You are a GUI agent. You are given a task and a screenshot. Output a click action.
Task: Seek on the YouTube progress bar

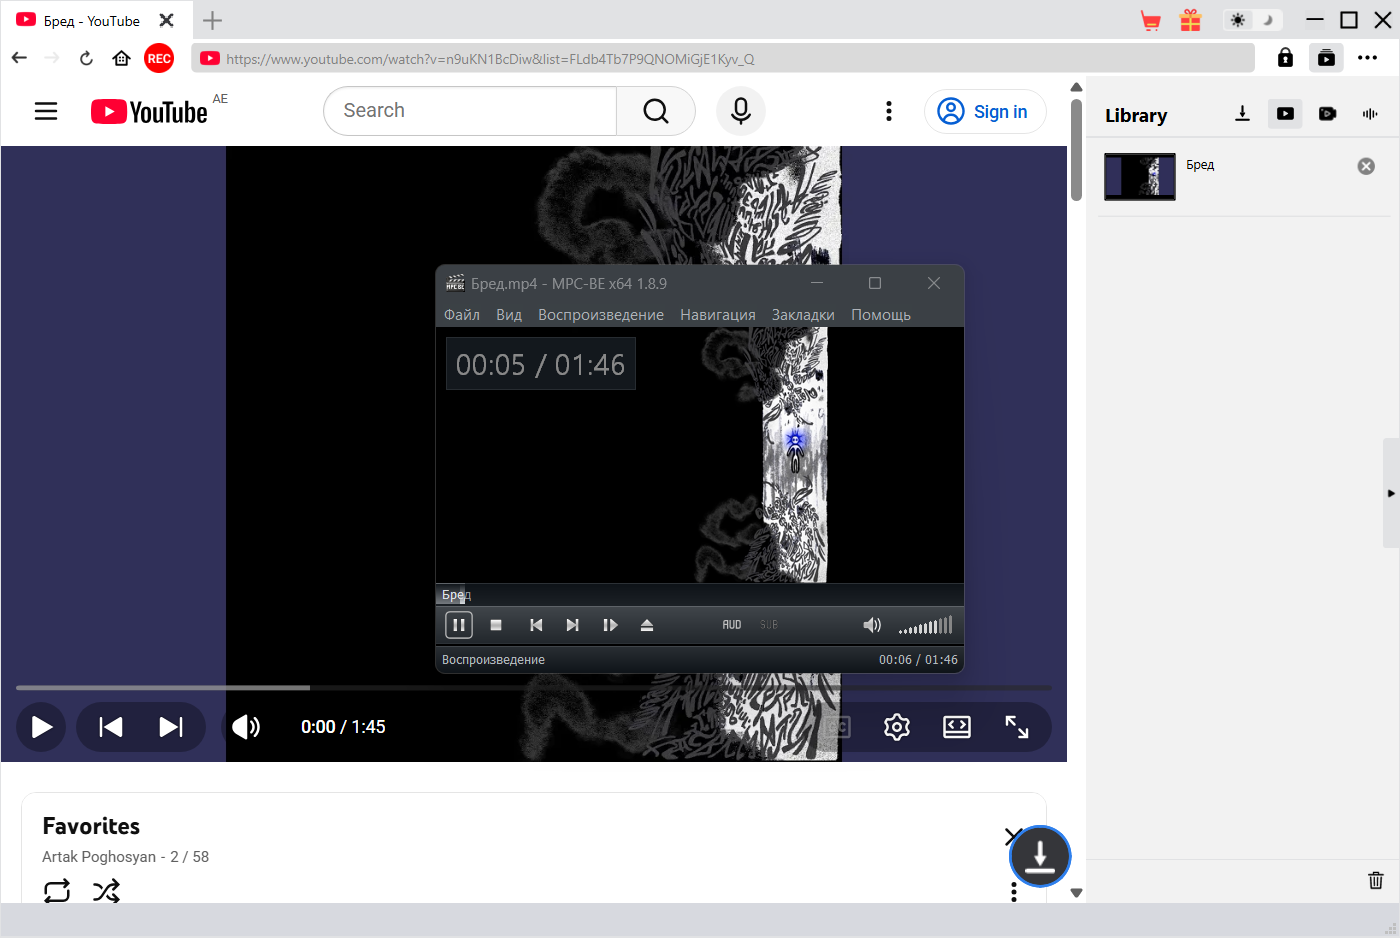534,688
